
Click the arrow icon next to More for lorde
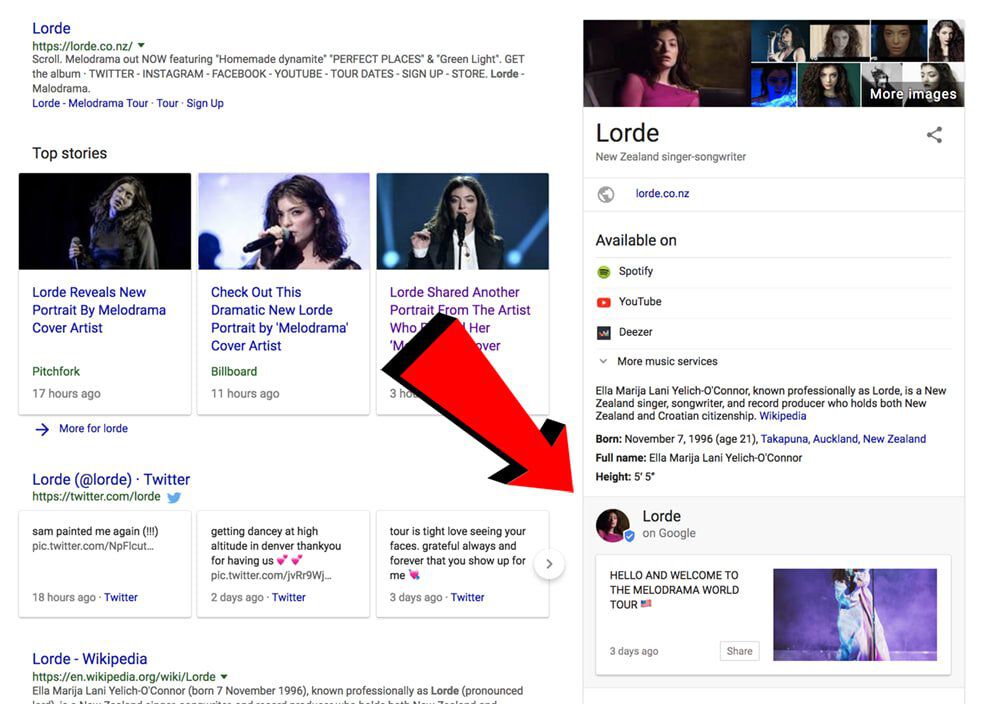pos(42,429)
